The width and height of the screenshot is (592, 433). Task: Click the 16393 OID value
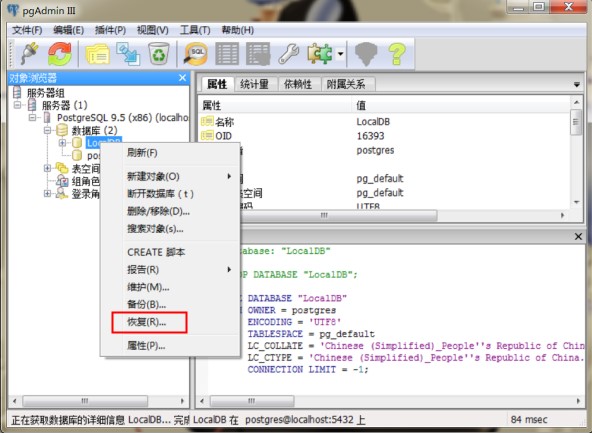click(x=370, y=136)
